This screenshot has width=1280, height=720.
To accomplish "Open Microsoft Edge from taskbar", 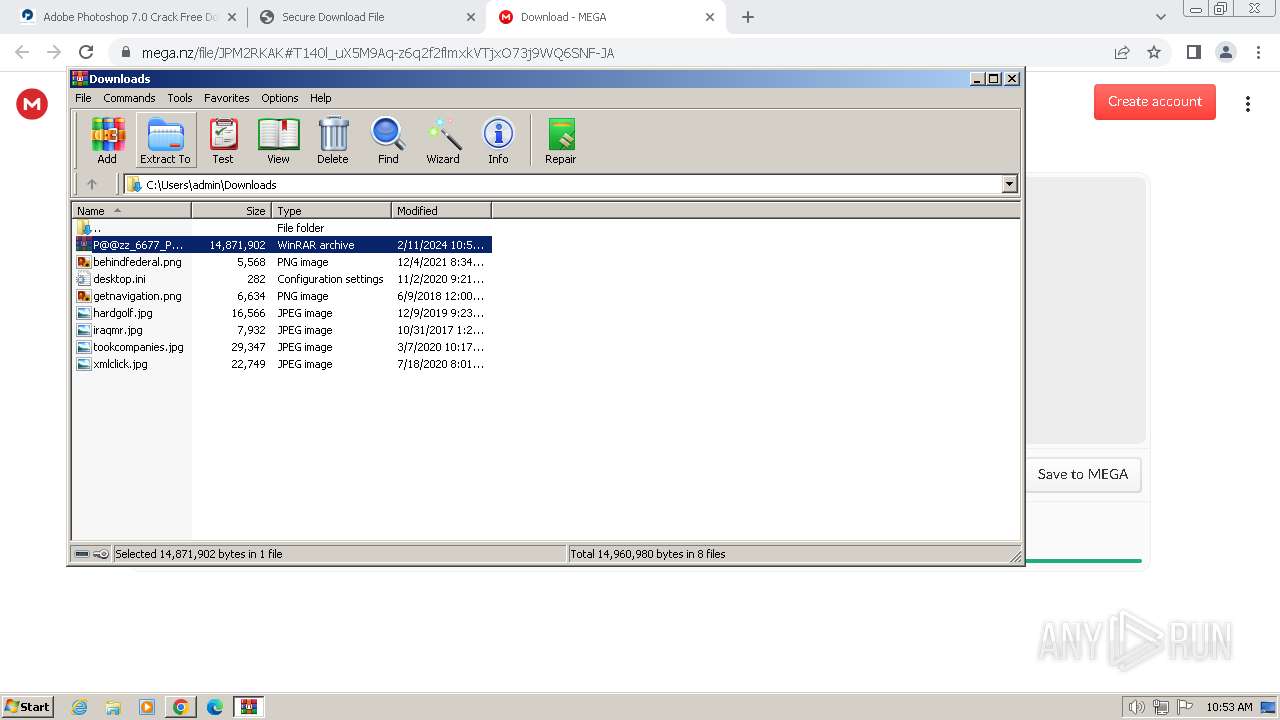I will (215, 707).
